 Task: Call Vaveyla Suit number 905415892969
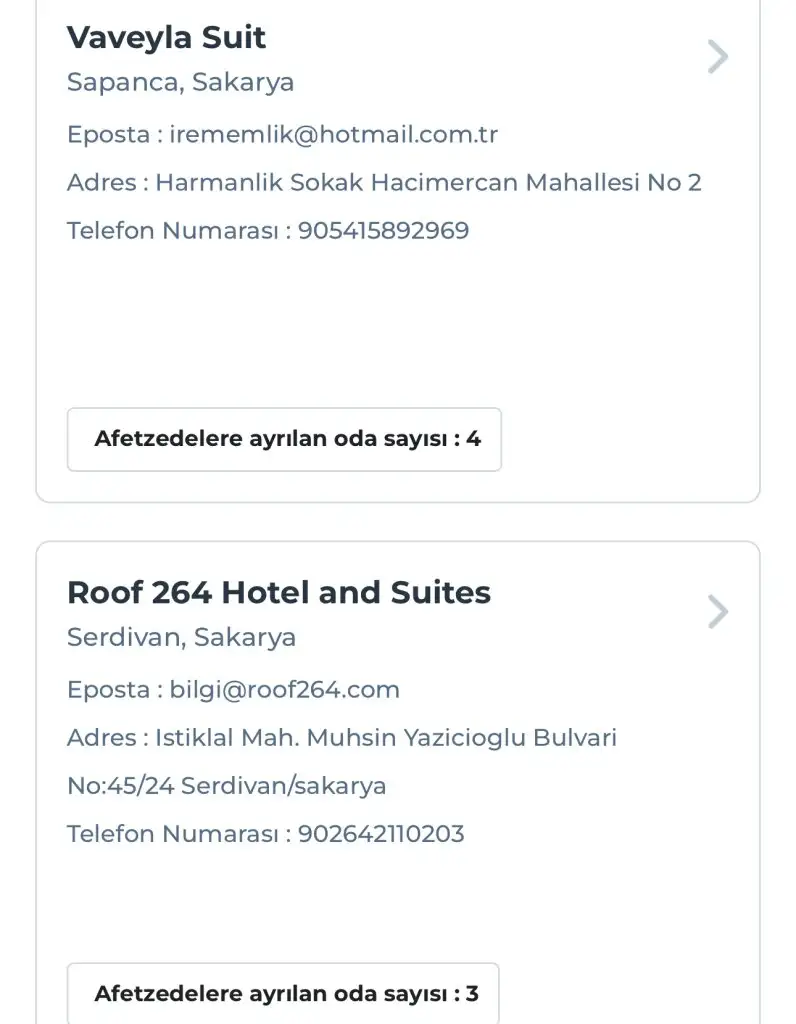(383, 231)
